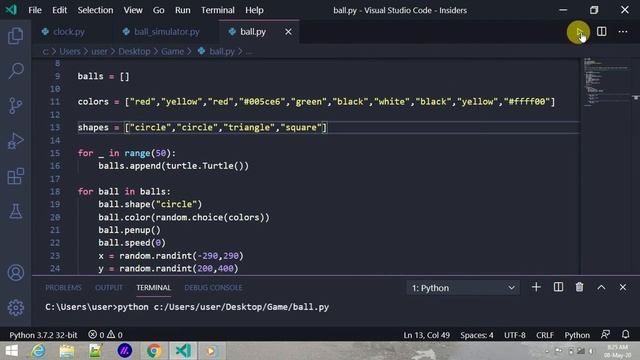The width and height of the screenshot is (640, 360).
Task: Open the Windows Start button
Action: (x=11, y=351)
